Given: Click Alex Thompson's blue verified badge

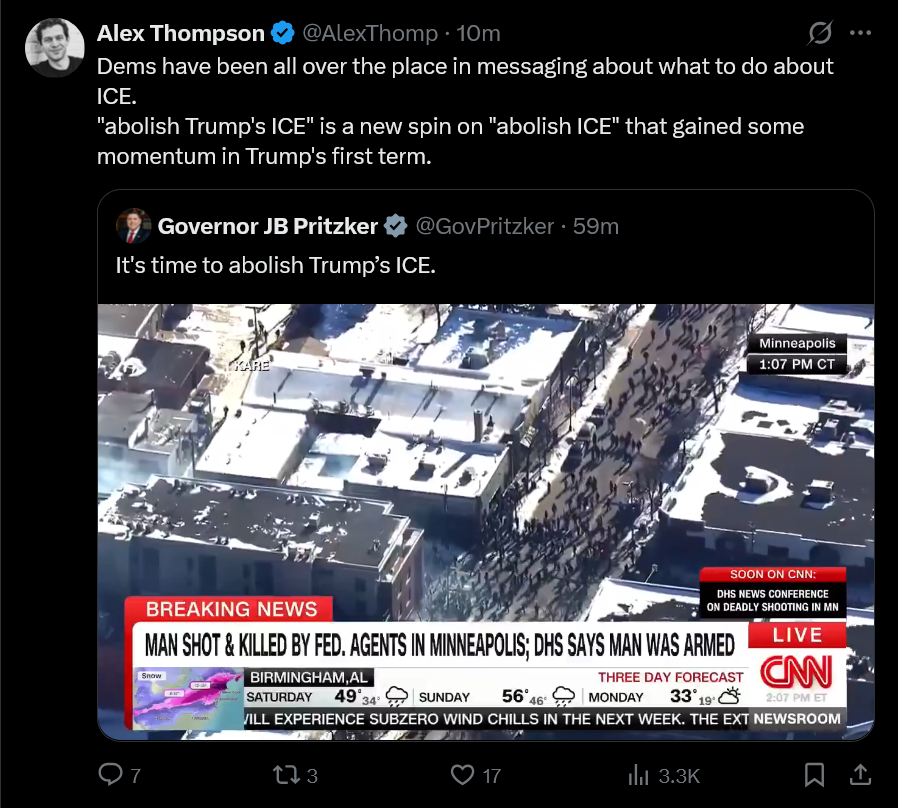Looking at the screenshot, I should click(x=282, y=33).
